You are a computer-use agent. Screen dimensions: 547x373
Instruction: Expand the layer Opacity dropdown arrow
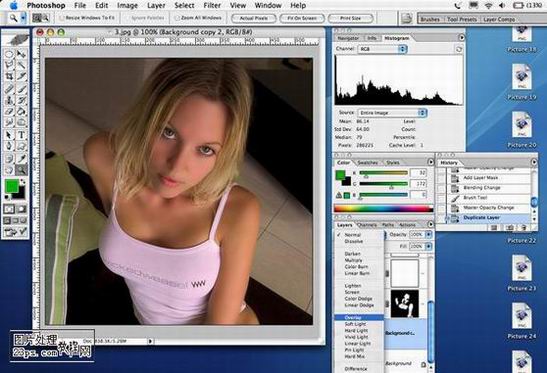point(428,235)
